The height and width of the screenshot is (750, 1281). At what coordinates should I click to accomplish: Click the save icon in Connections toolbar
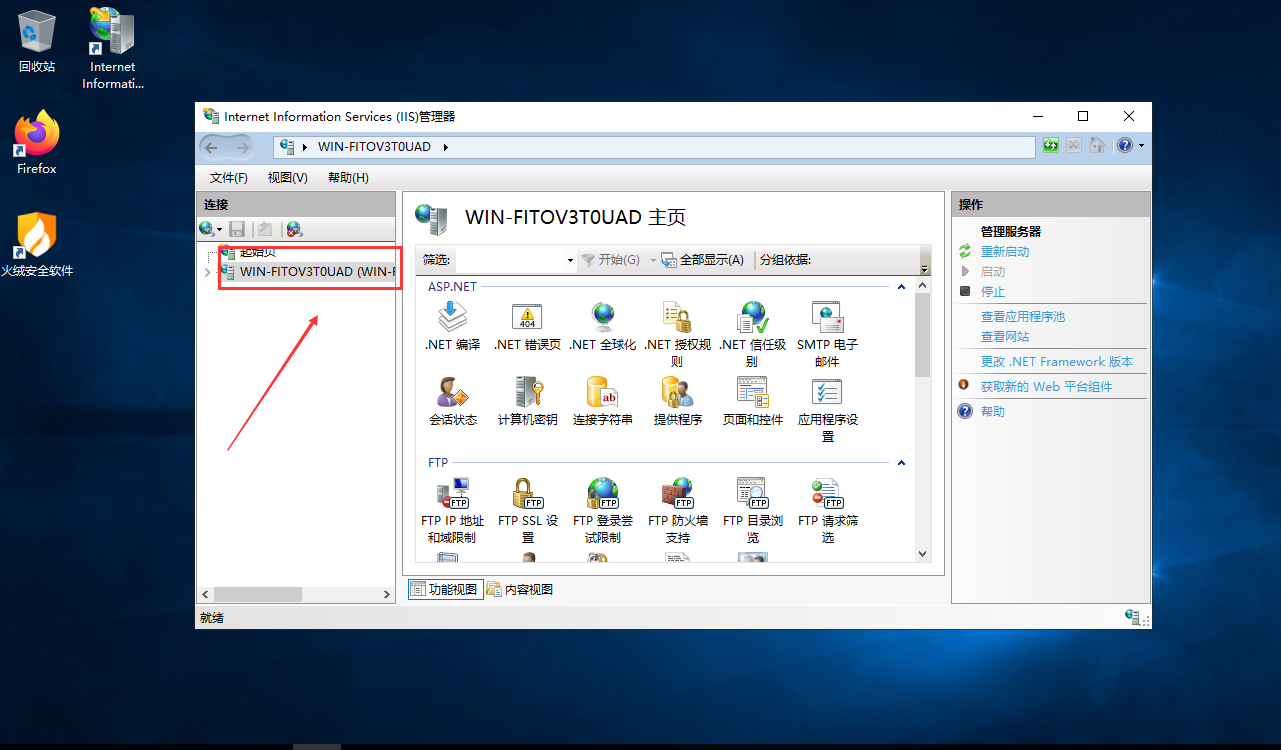[237, 229]
